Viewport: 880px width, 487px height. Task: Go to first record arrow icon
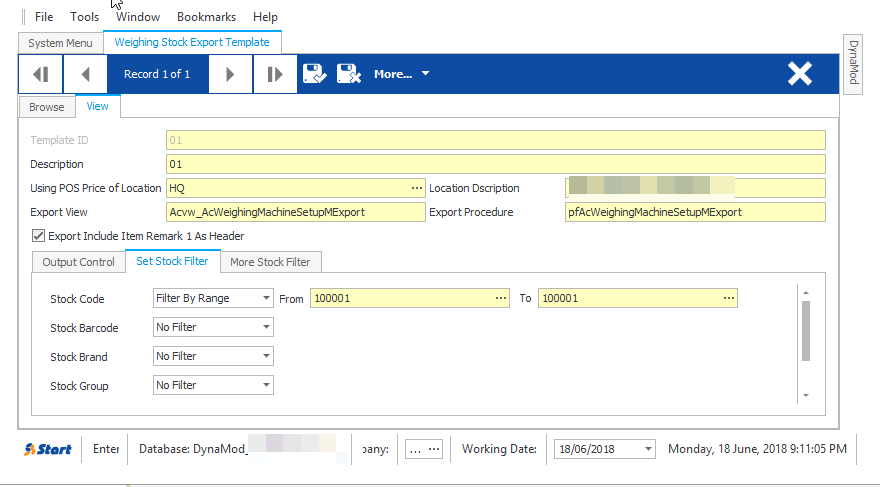pos(40,74)
